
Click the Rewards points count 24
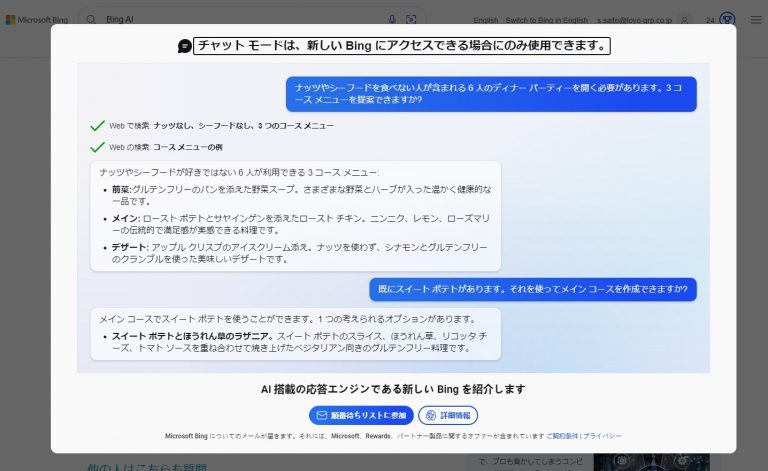coord(710,20)
